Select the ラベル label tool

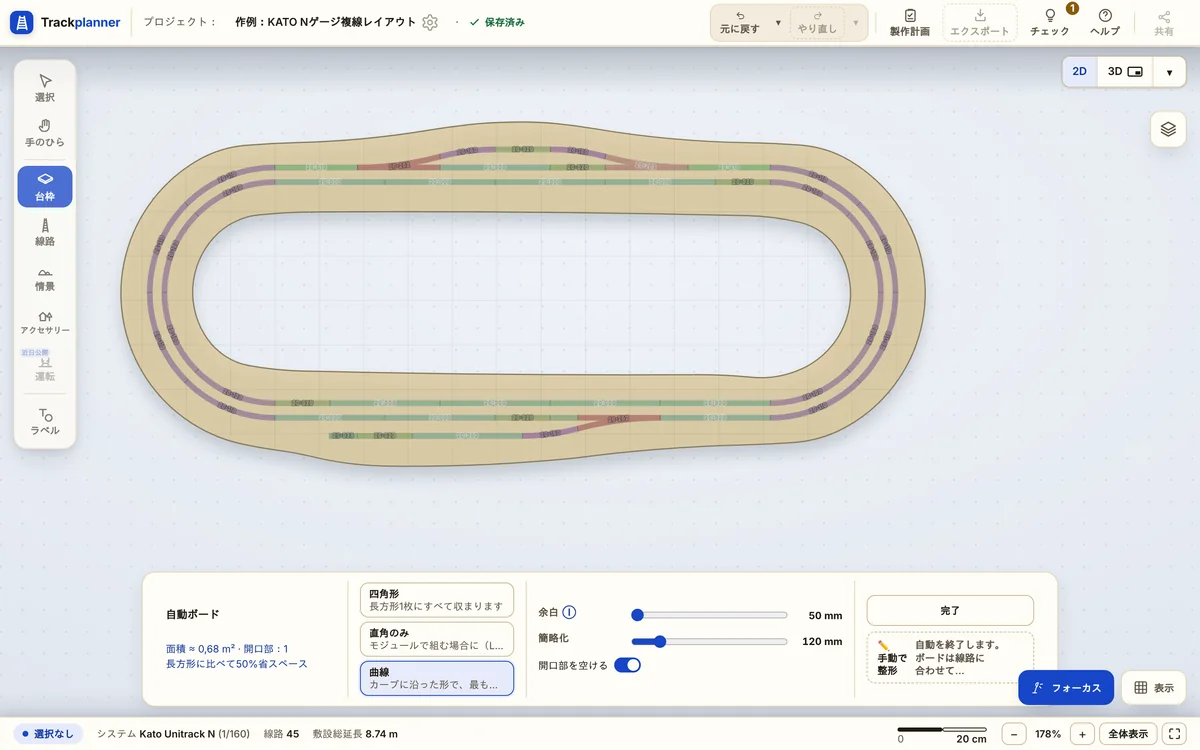coord(45,421)
